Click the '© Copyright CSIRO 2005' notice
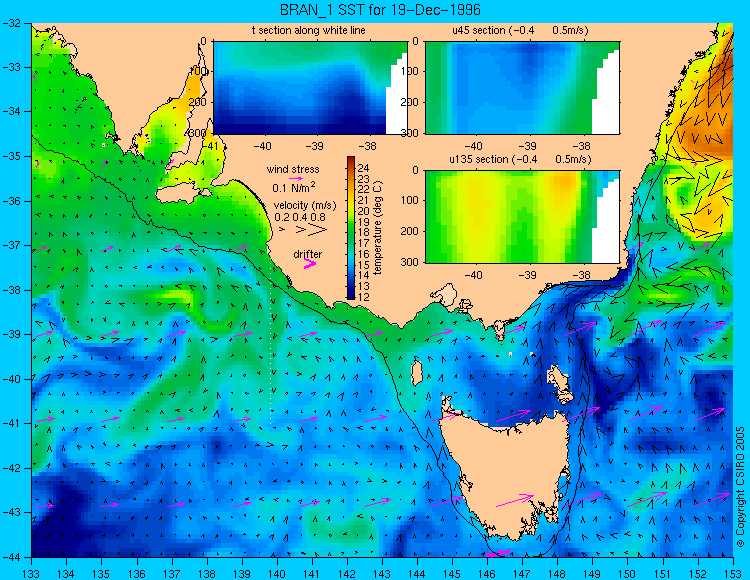Image resolution: width=750 pixels, height=580 pixels. coord(740,487)
